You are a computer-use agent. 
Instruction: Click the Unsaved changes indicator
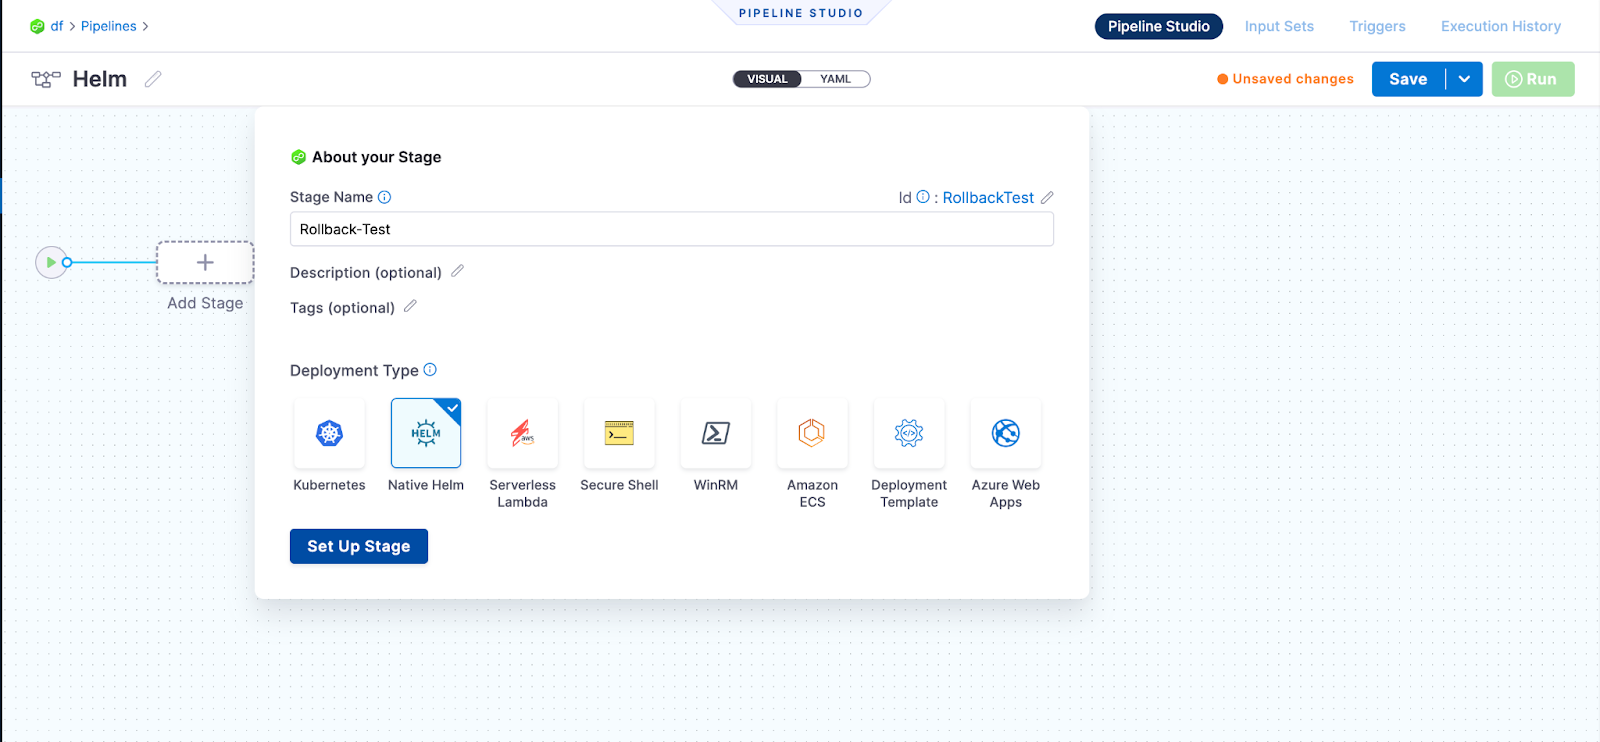click(1285, 79)
